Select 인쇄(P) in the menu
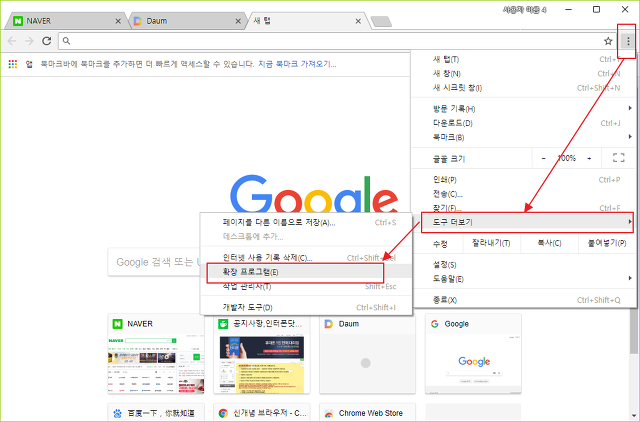 point(524,180)
